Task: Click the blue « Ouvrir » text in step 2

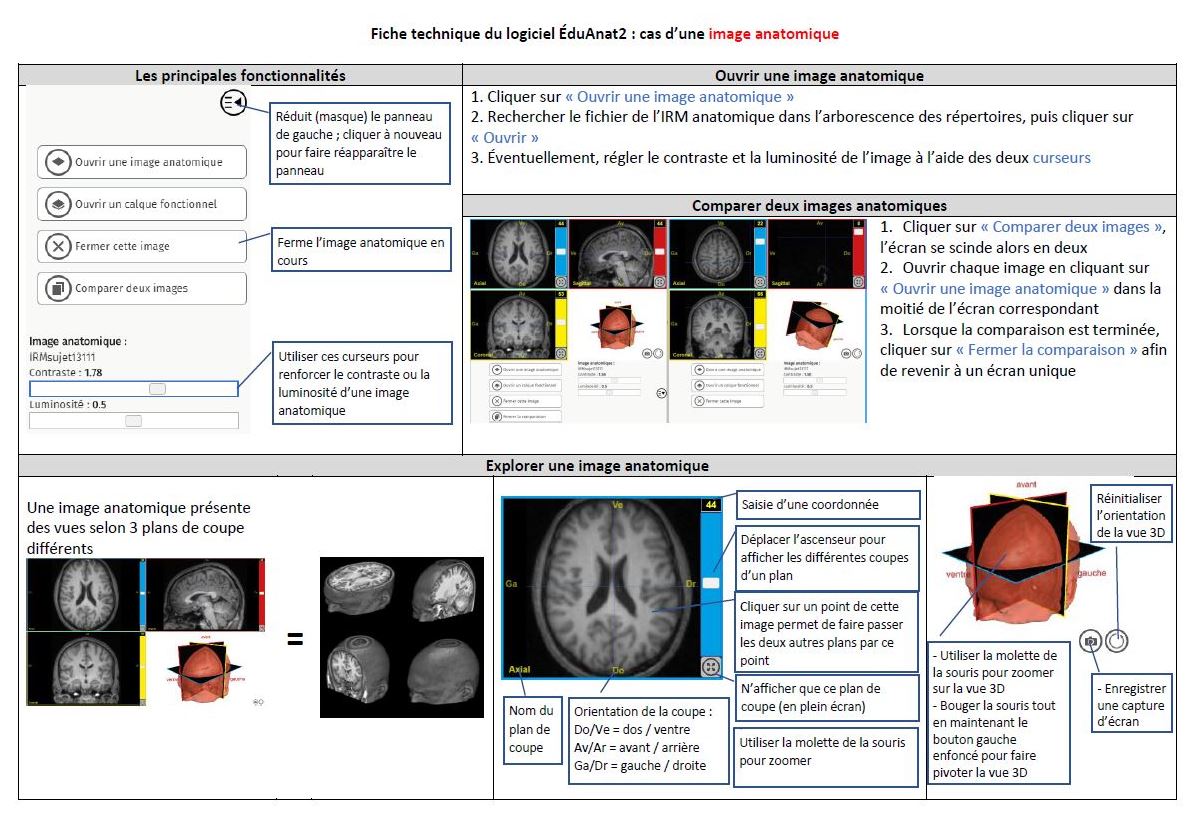Action: [x=504, y=137]
